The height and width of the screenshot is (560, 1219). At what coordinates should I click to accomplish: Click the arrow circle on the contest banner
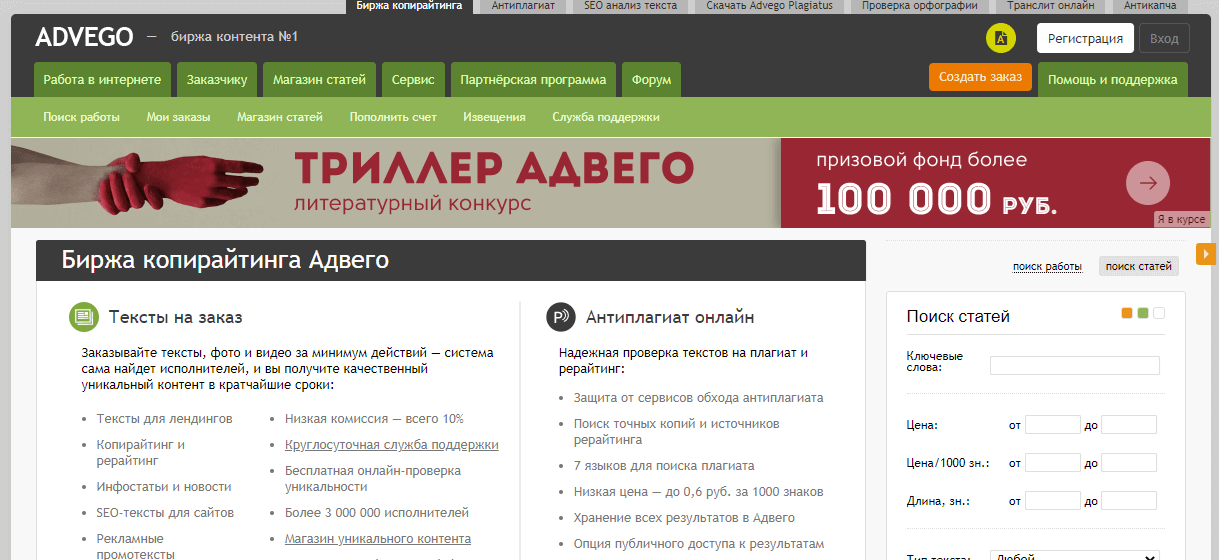[x=1148, y=183]
